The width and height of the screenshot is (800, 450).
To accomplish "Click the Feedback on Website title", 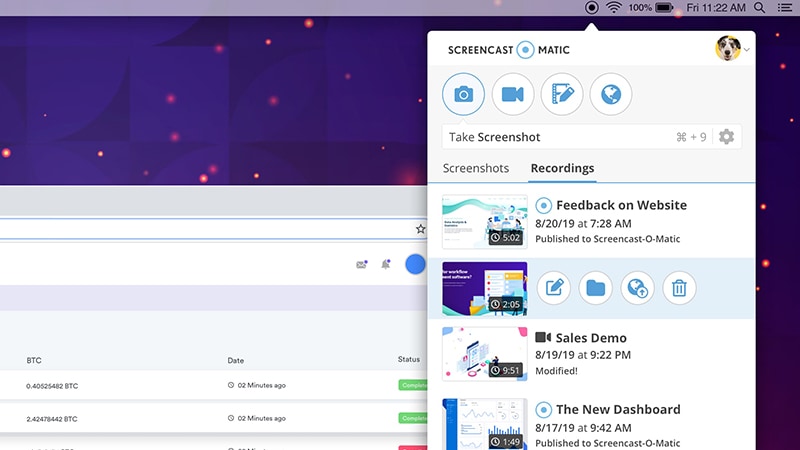I will (621, 205).
